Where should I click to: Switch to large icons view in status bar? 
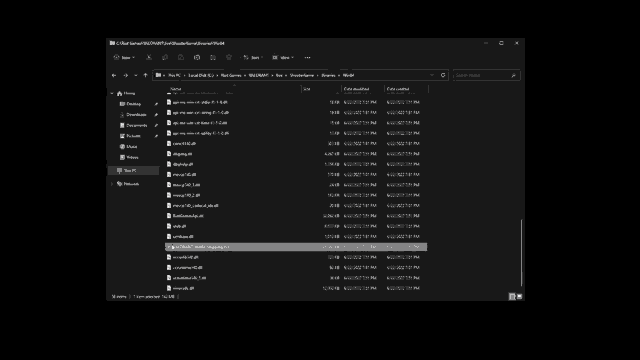coord(519,297)
